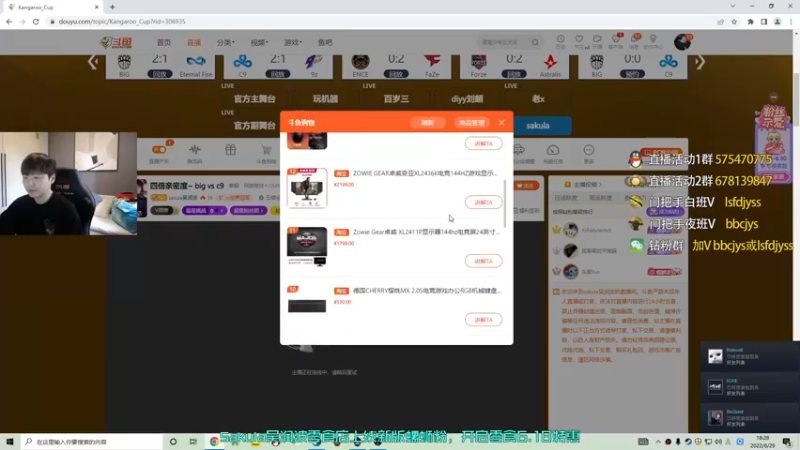Switch to 官方主舞台 stream

(255, 99)
